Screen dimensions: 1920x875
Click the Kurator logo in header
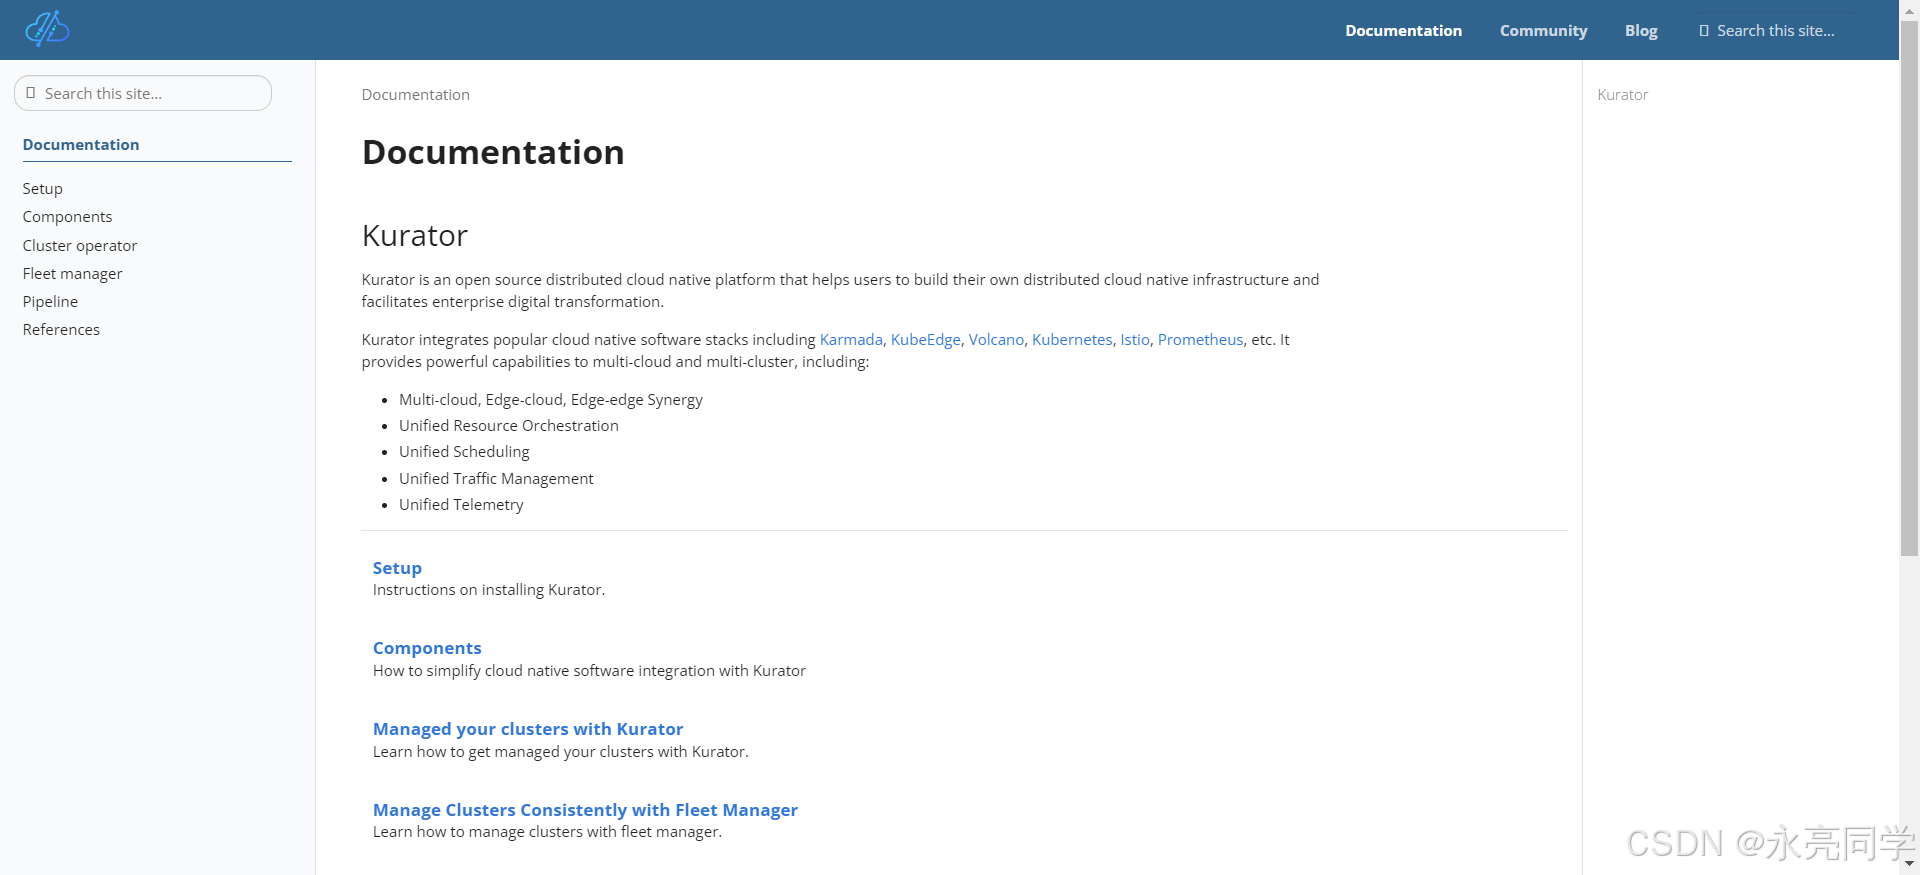47,29
